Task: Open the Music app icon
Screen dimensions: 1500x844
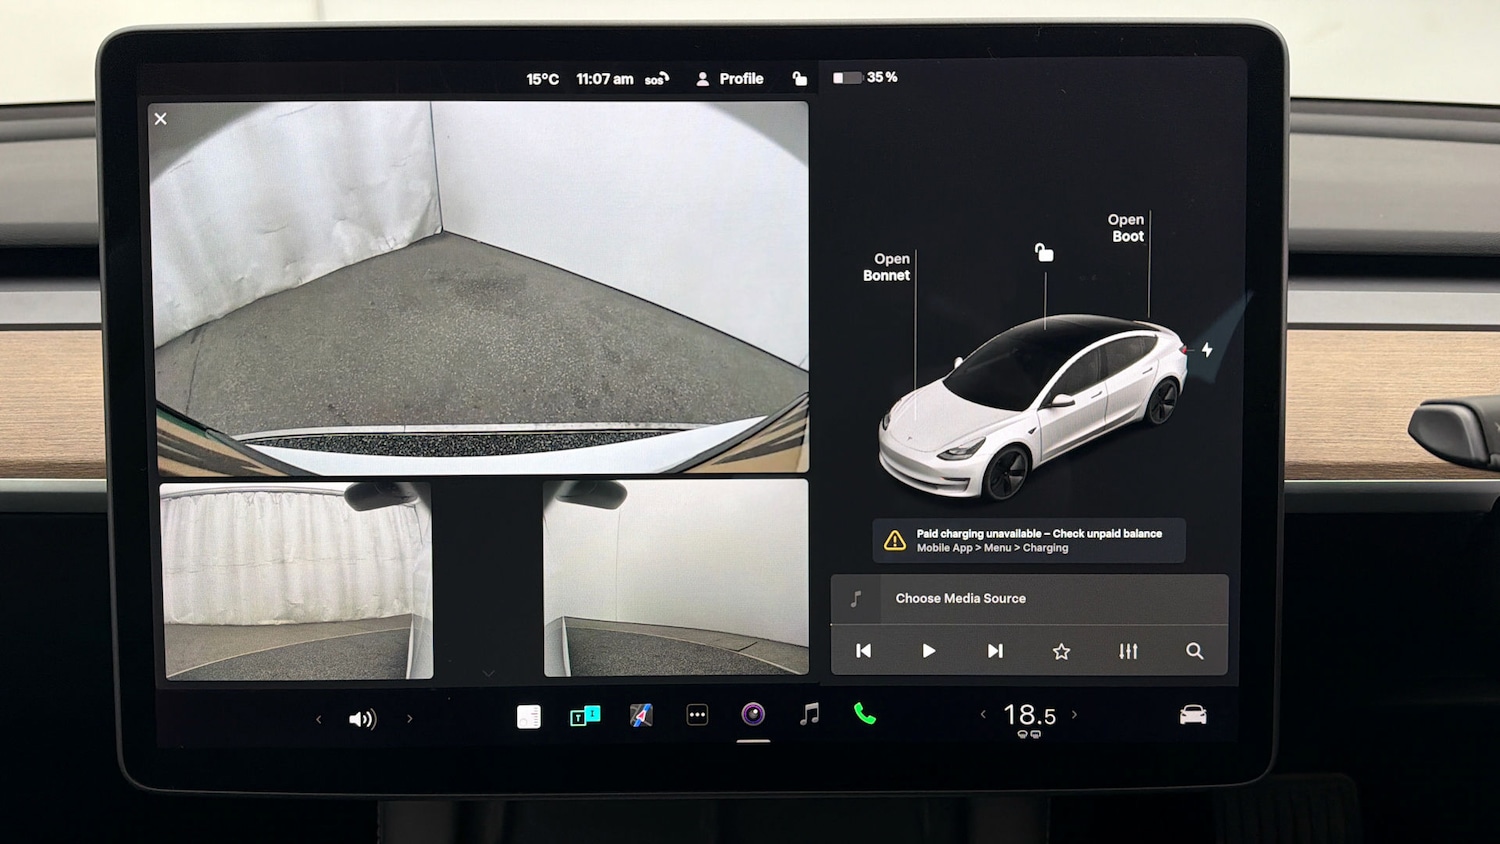Action: [x=808, y=714]
